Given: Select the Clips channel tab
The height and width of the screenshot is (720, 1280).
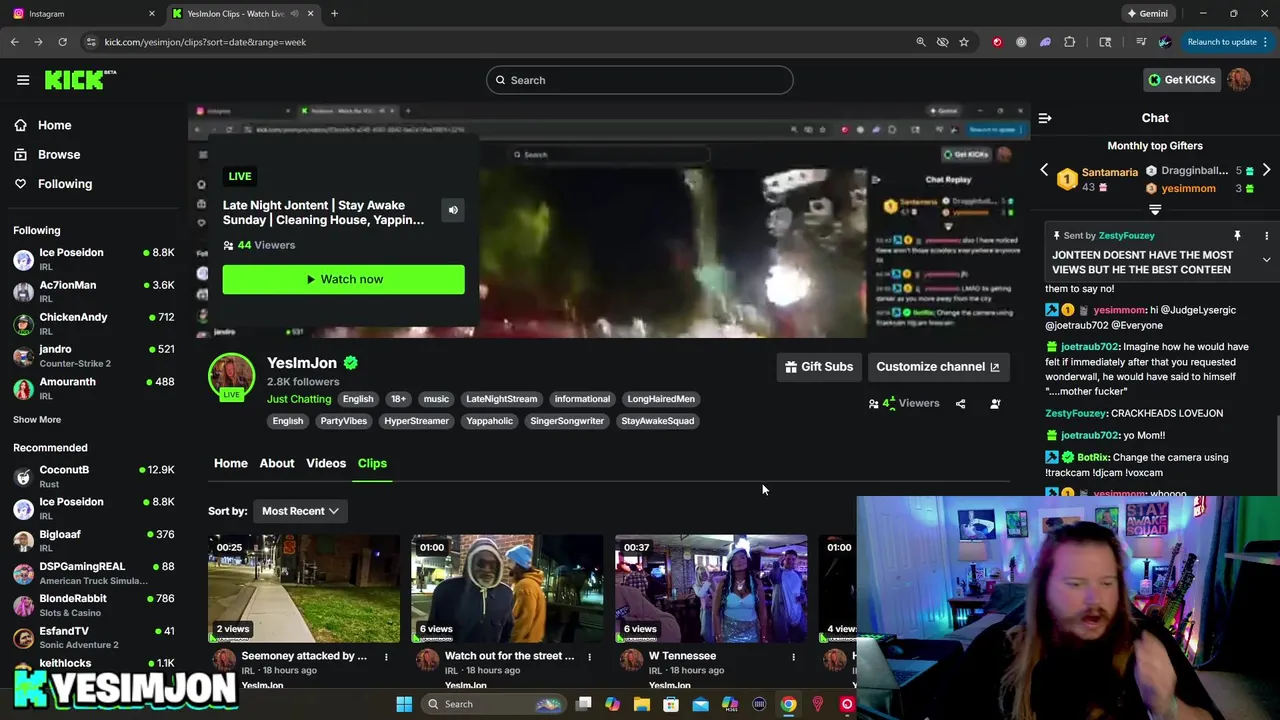Looking at the screenshot, I should tap(372, 463).
